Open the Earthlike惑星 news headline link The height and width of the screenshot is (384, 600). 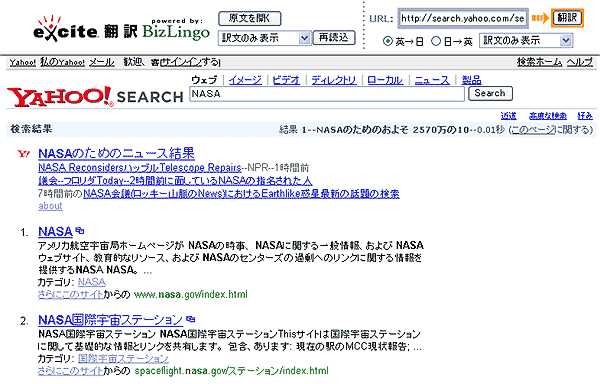(241, 194)
